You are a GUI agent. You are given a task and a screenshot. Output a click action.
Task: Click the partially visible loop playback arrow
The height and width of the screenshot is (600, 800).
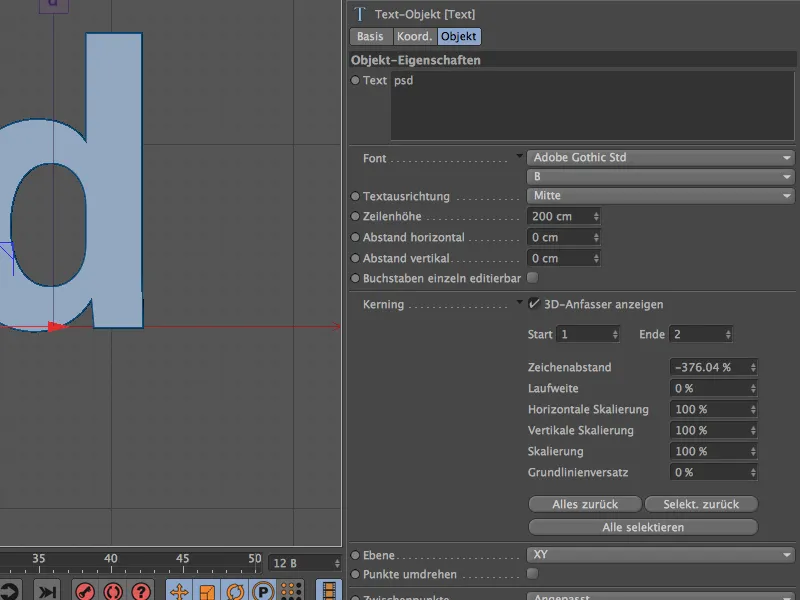pyautogui.click(x=10, y=591)
